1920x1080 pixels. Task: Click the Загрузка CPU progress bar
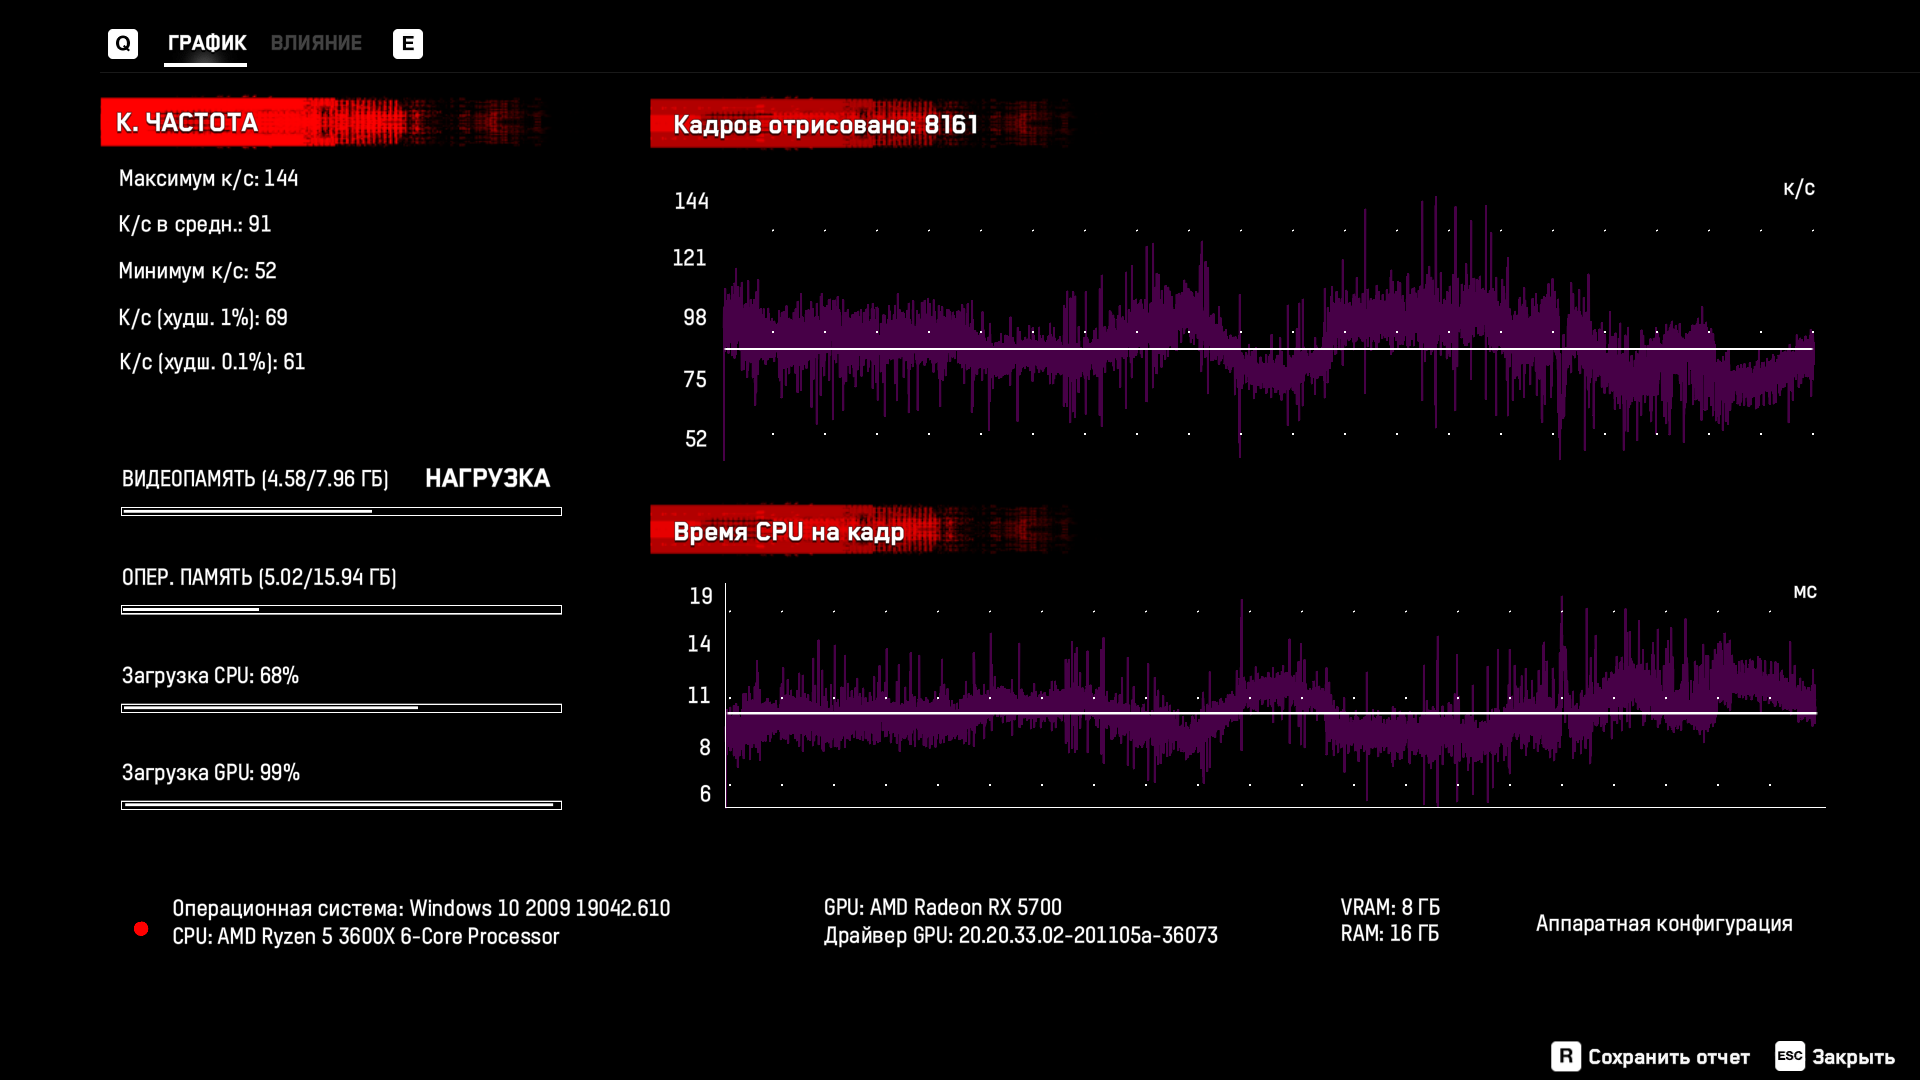[341, 708]
